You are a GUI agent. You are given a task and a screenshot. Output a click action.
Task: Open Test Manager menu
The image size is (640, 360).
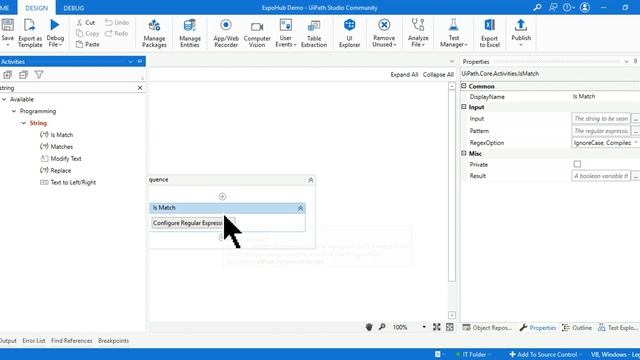pyautogui.click(x=453, y=33)
